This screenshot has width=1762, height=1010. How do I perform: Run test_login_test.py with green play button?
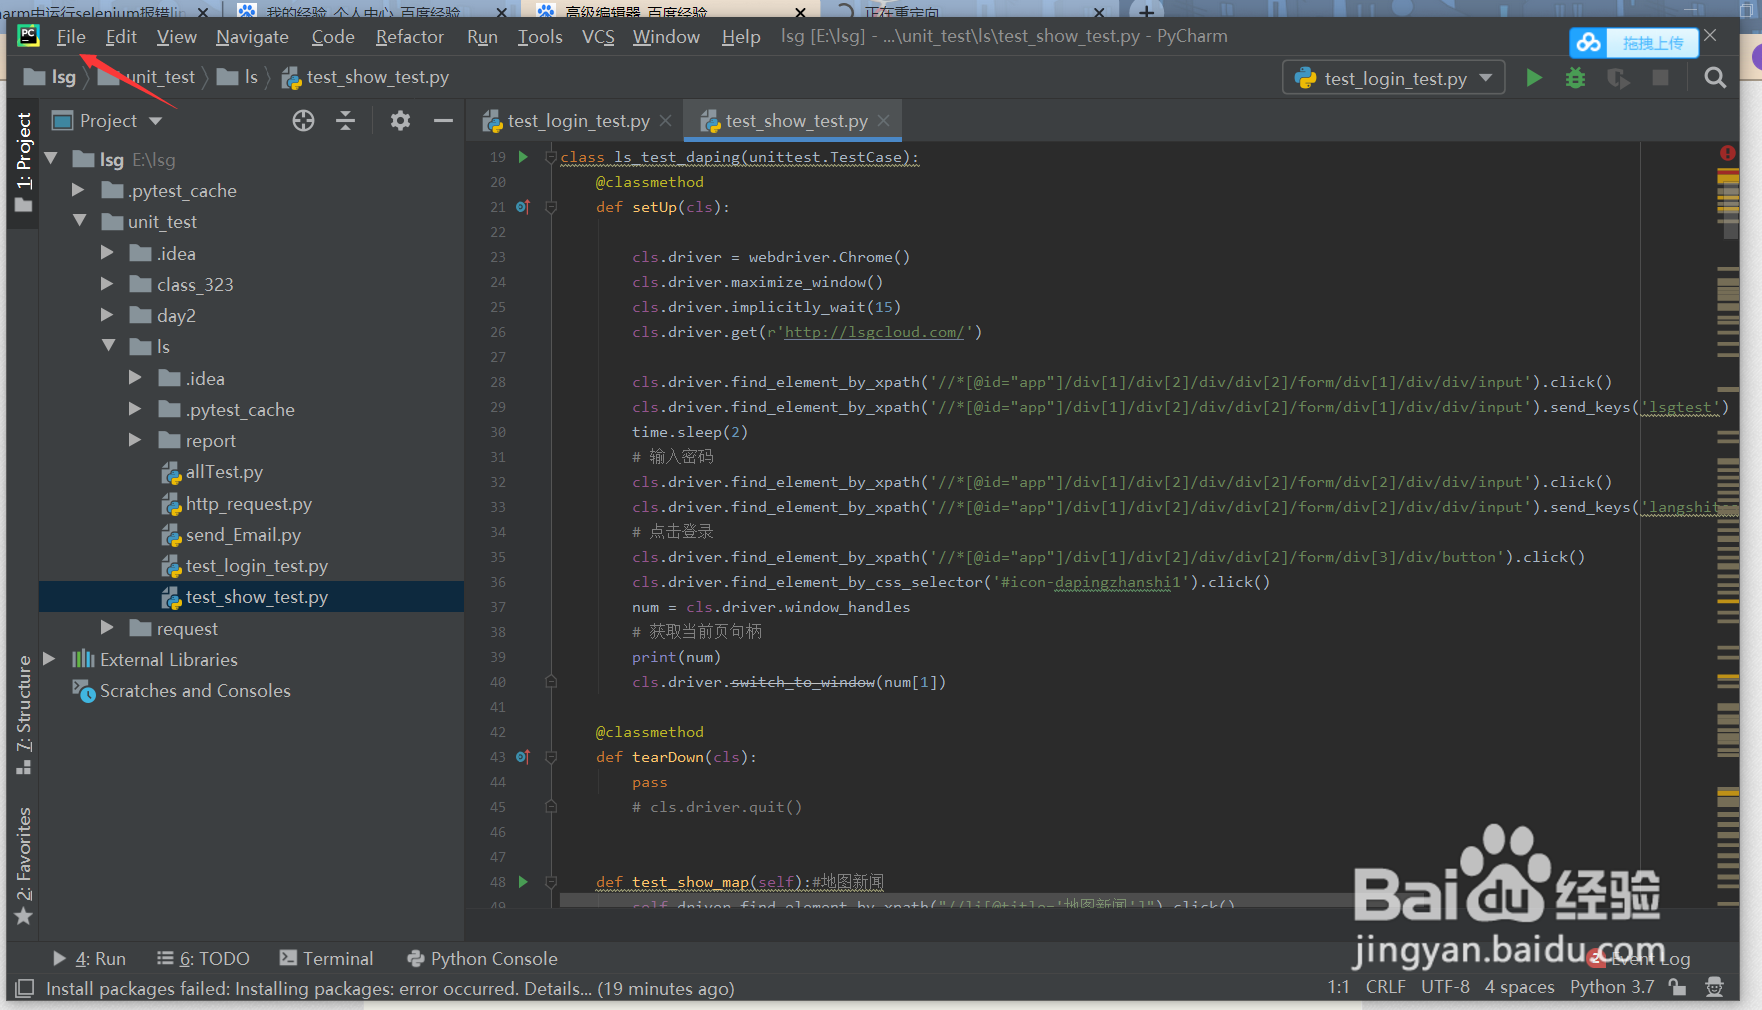click(1533, 78)
